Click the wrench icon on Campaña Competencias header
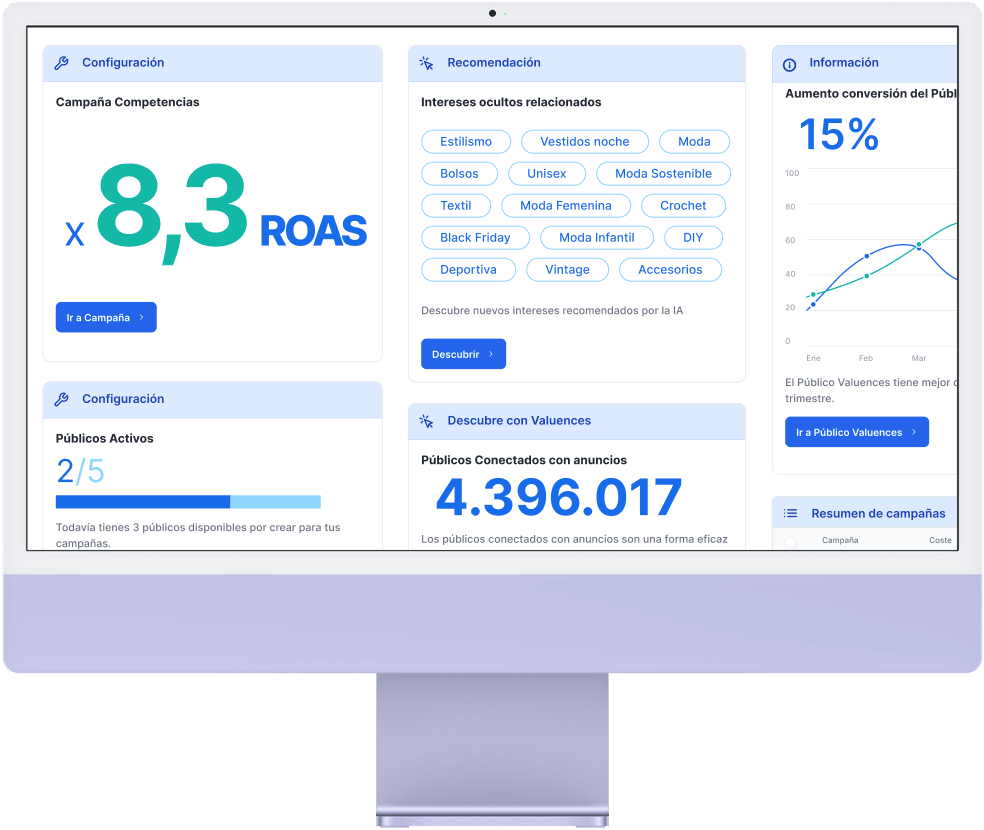Viewport: 984px width, 830px height. coord(60,62)
